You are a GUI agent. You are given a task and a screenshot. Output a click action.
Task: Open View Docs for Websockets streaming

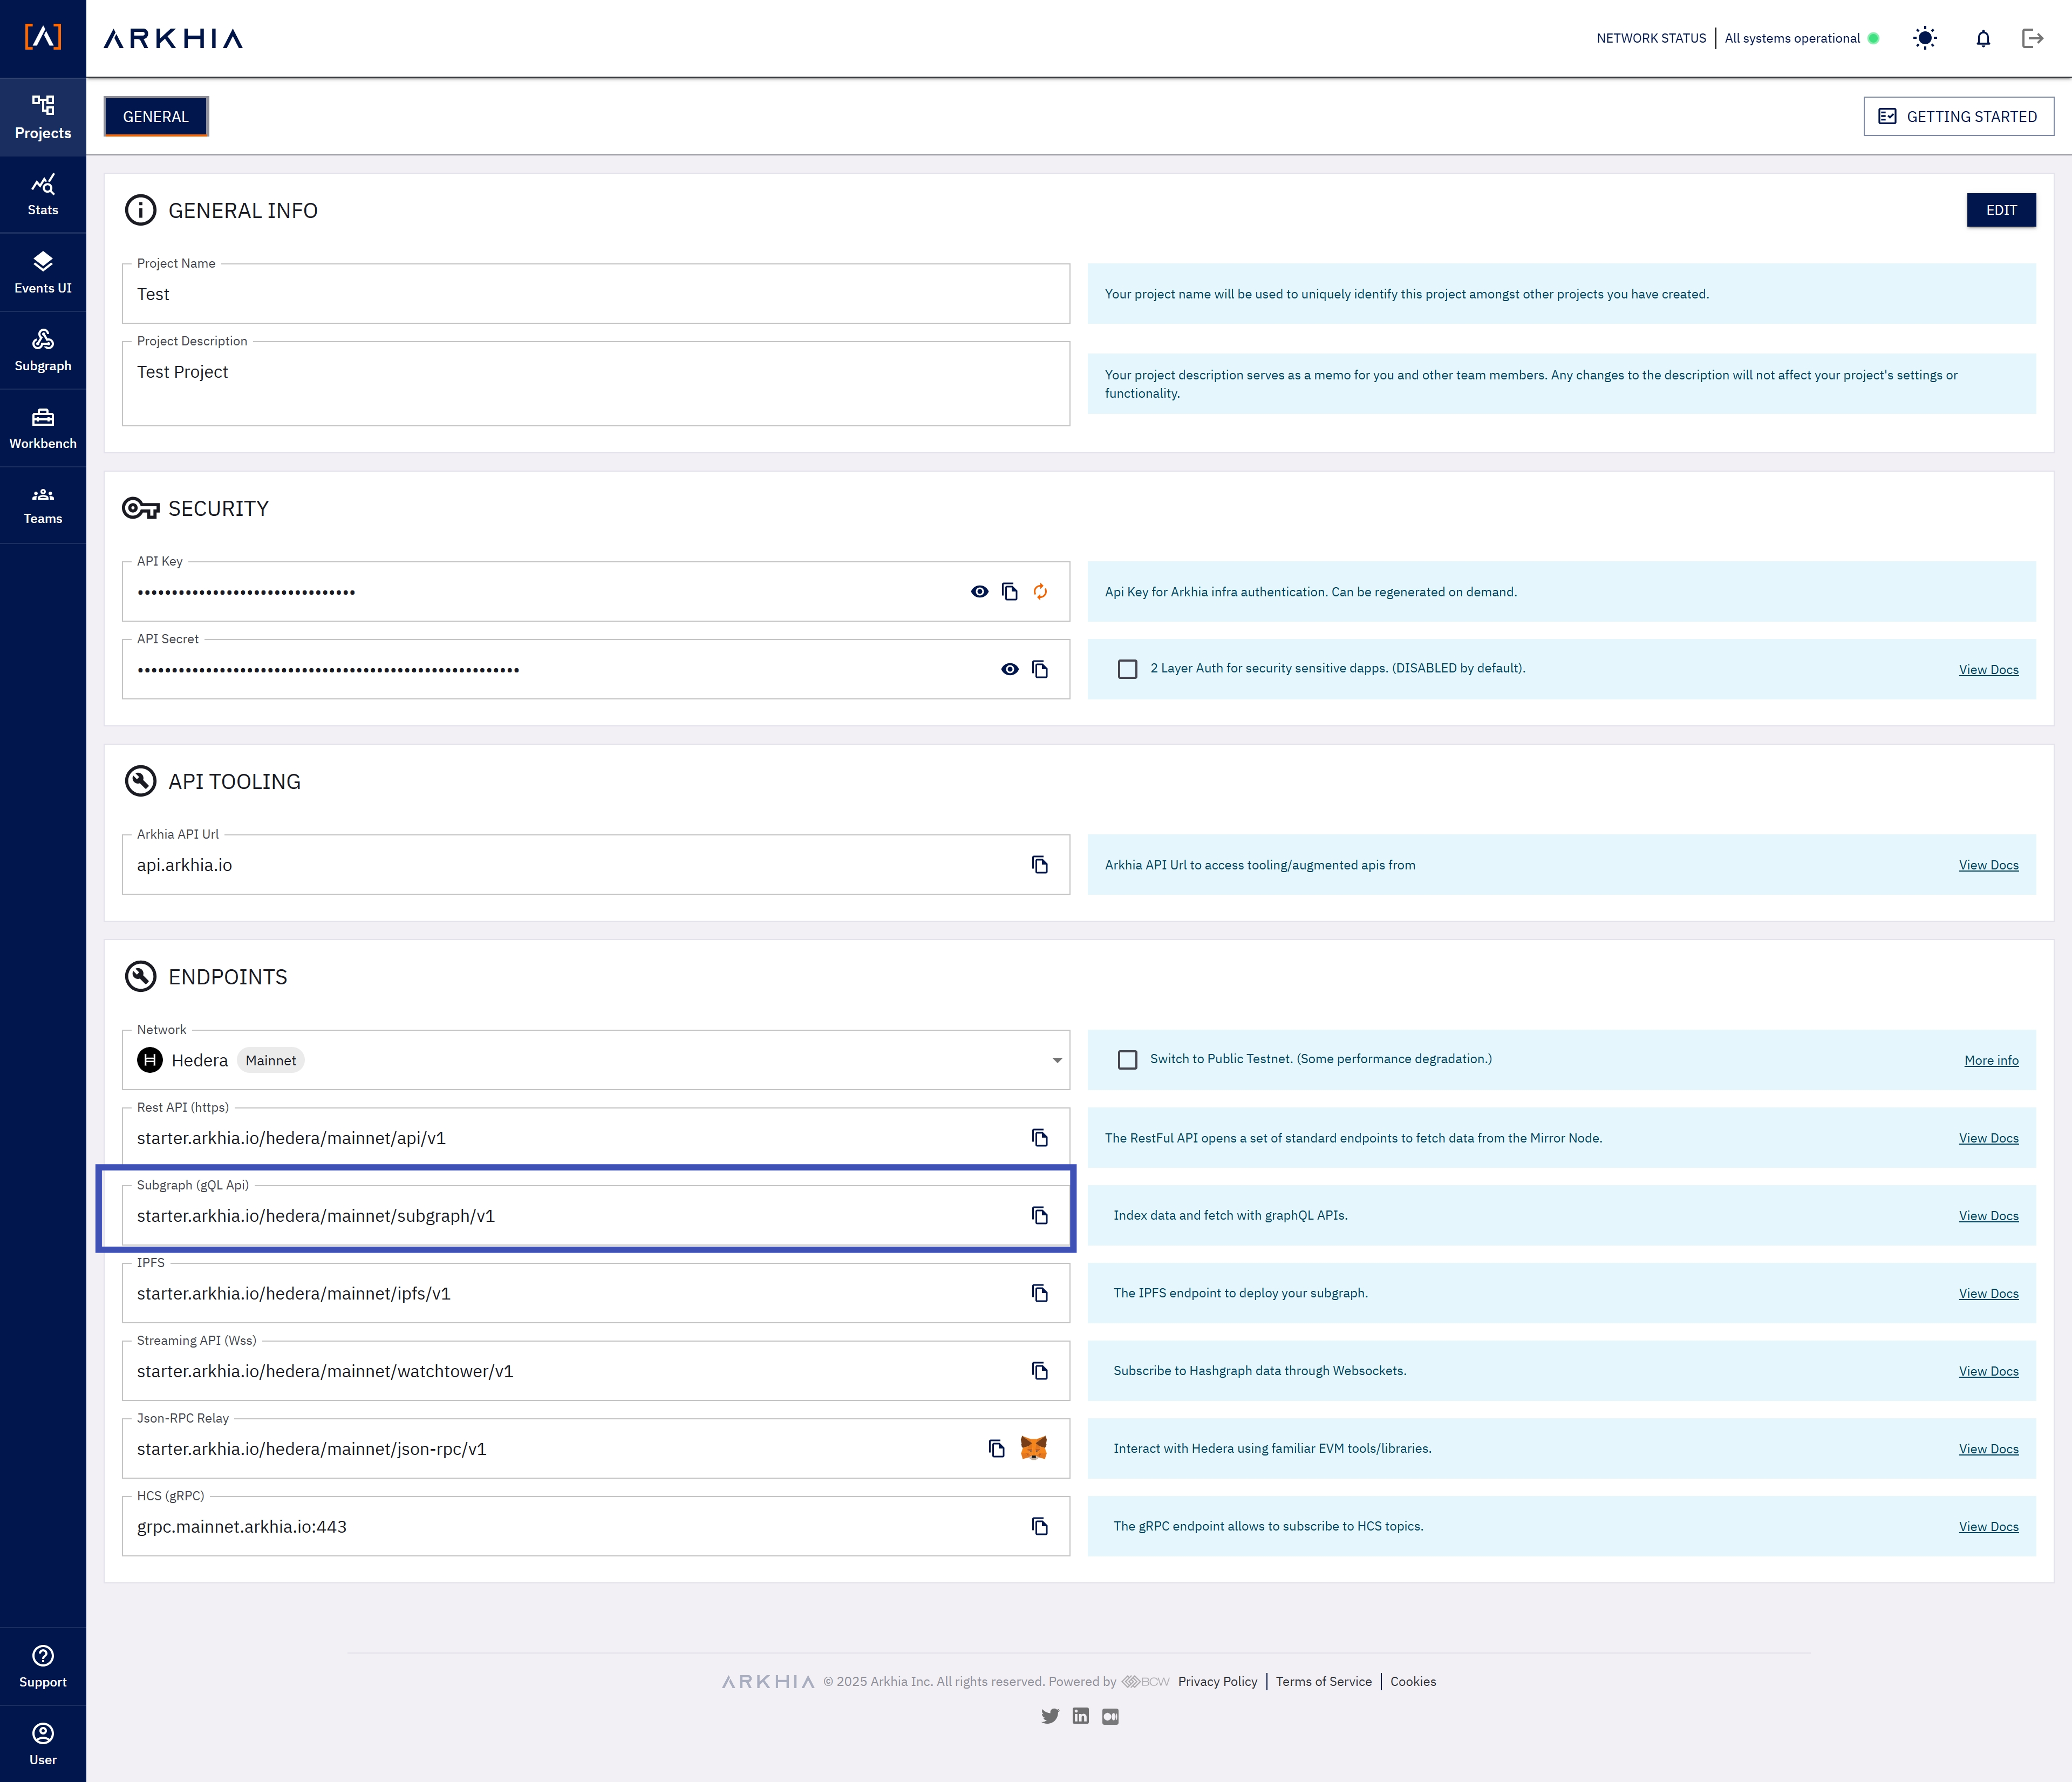(1988, 1371)
